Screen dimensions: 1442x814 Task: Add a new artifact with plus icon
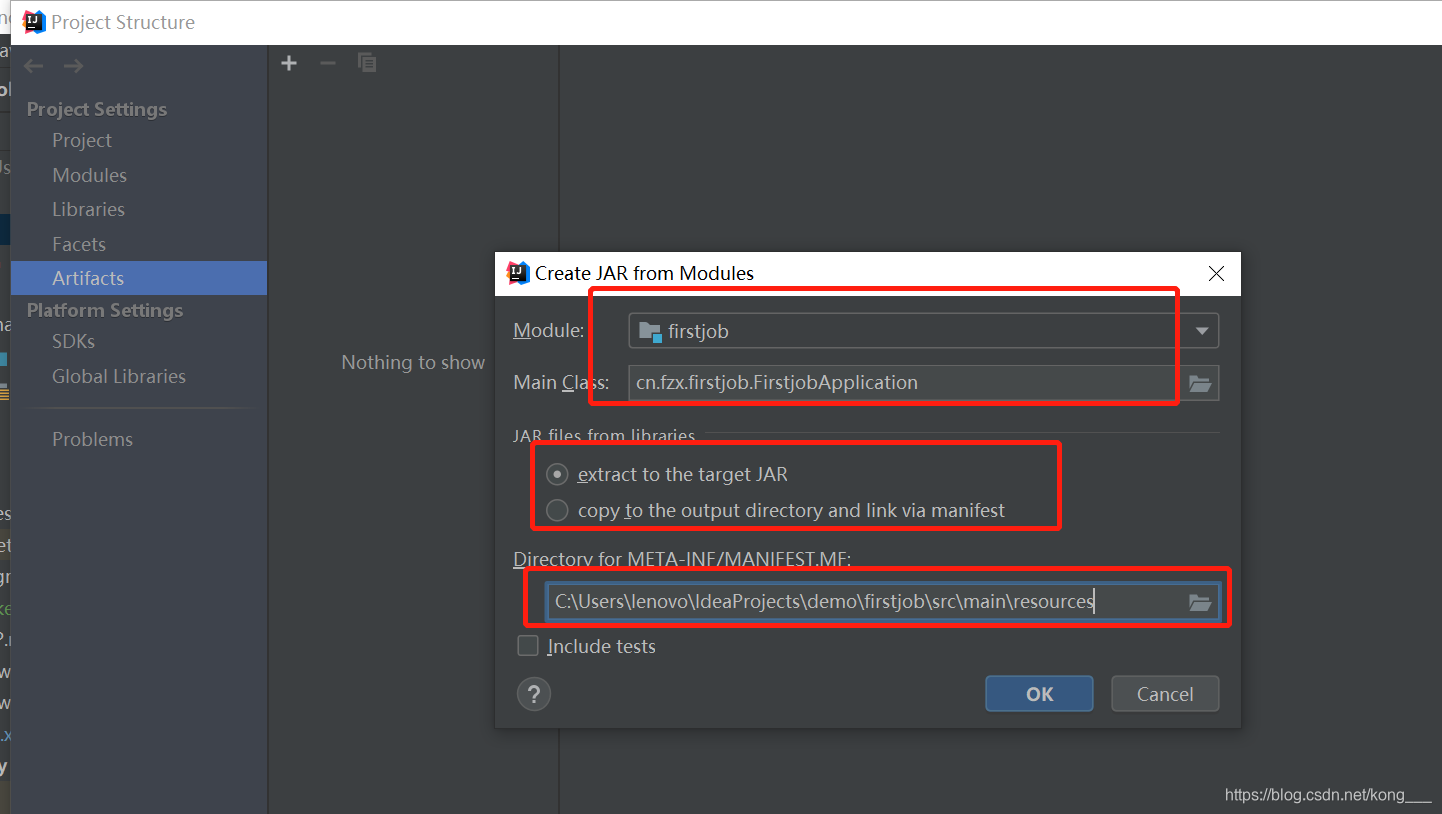289,63
